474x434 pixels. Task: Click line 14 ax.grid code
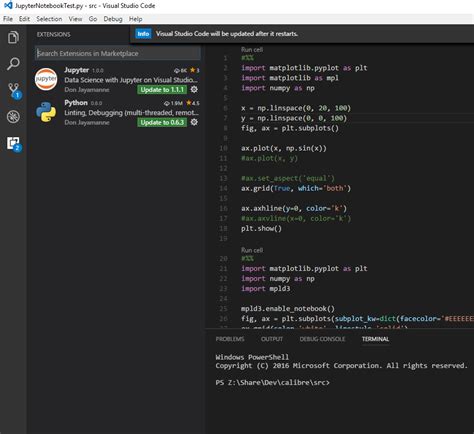296,188
